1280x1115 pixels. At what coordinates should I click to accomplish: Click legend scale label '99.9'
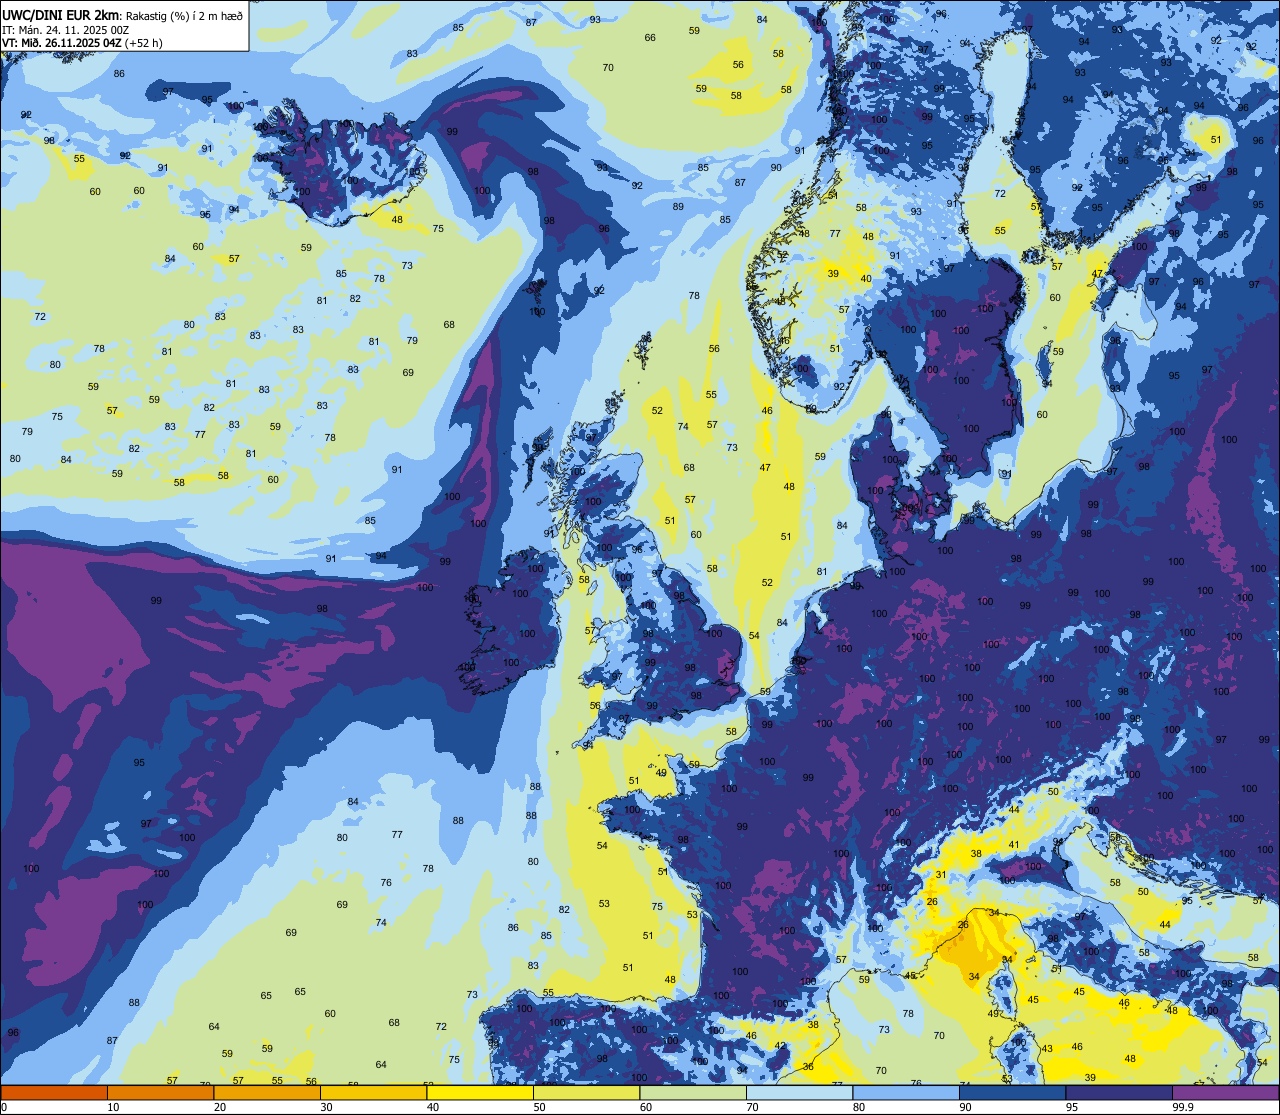point(1182,1107)
